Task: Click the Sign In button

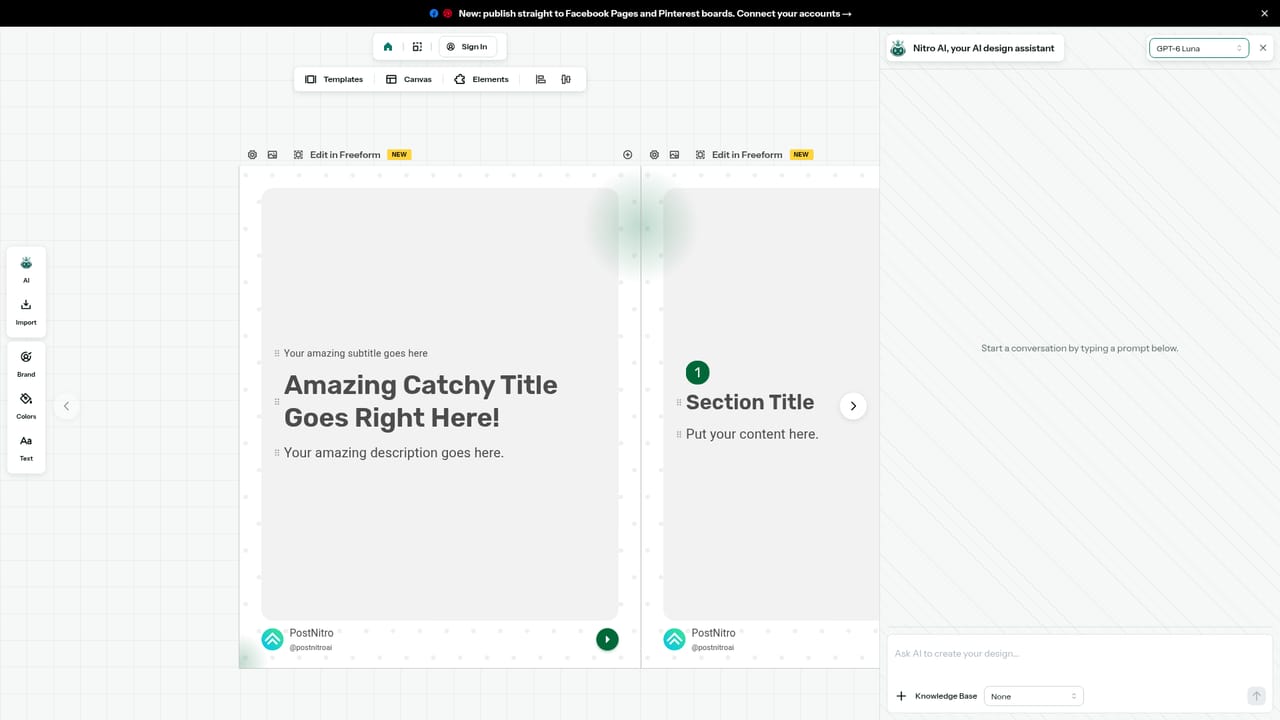Action: point(467,47)
